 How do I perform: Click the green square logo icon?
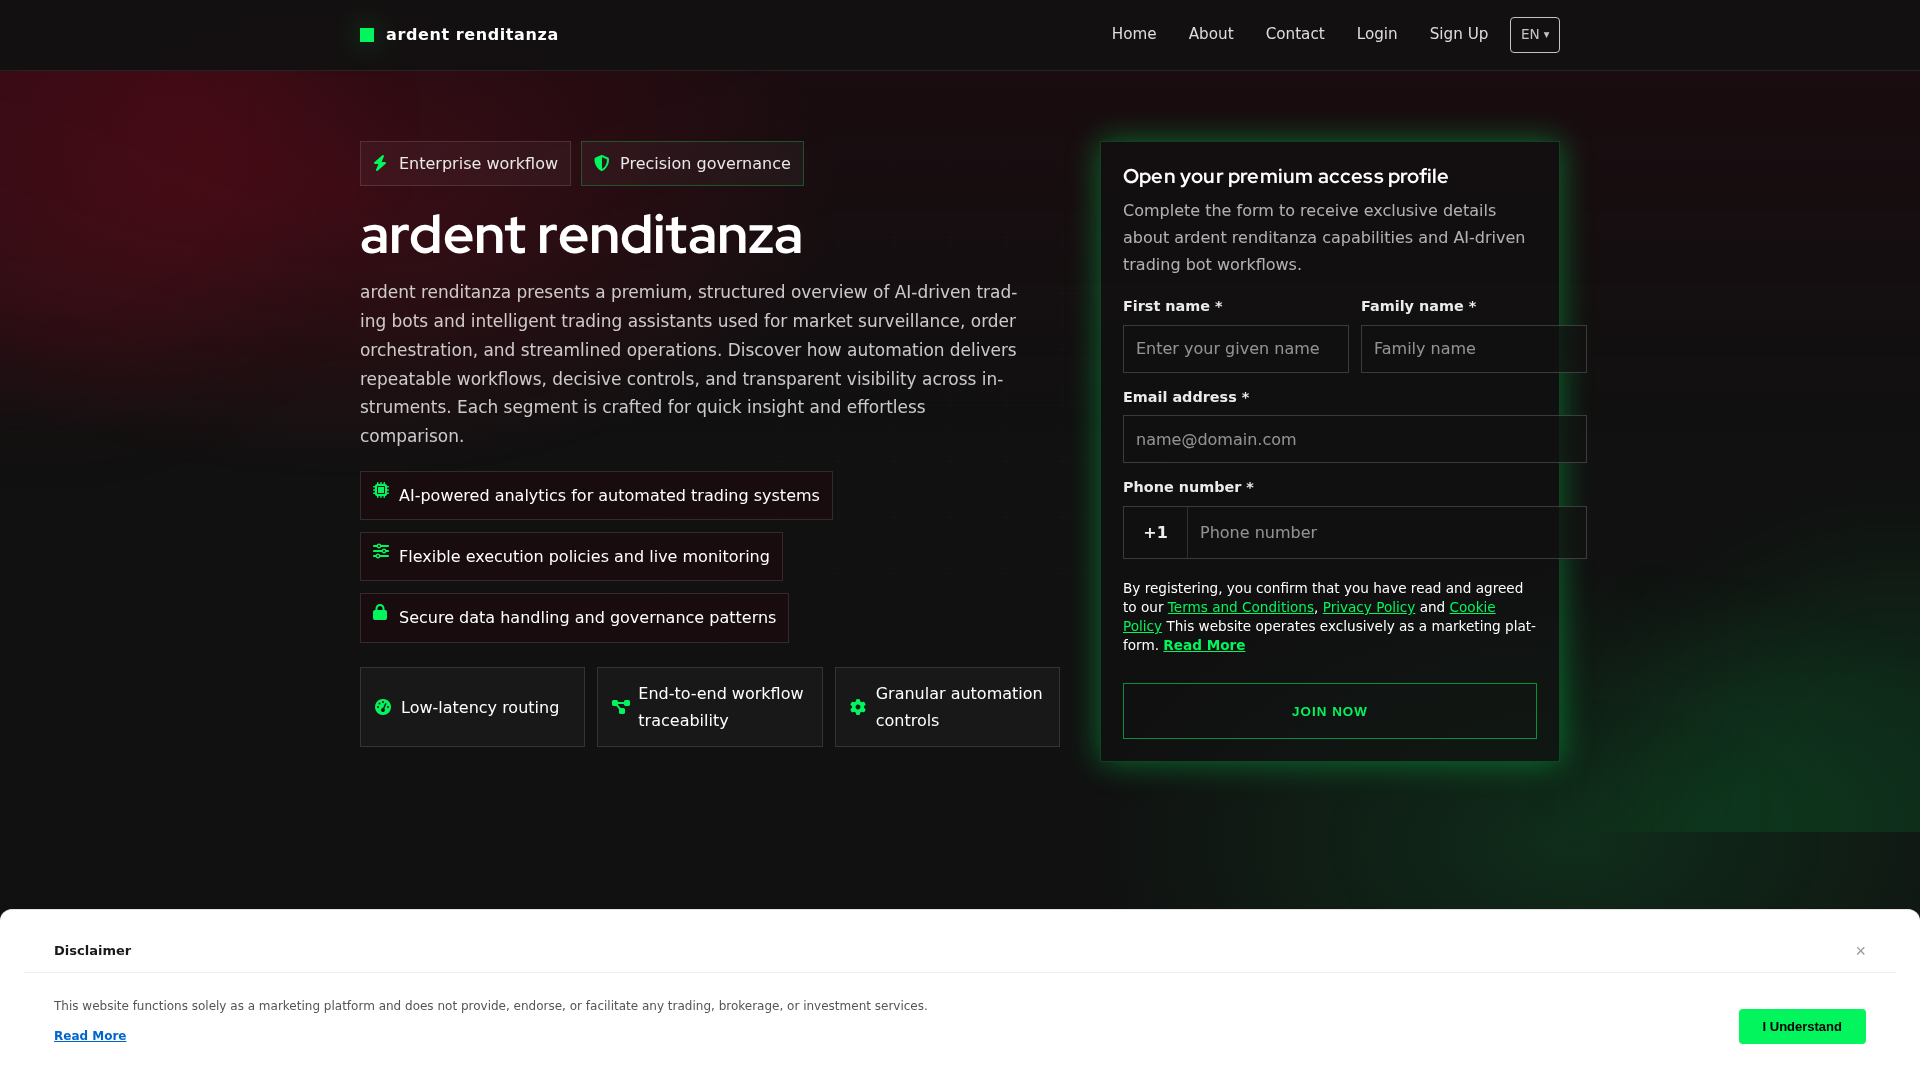[367, 35]
